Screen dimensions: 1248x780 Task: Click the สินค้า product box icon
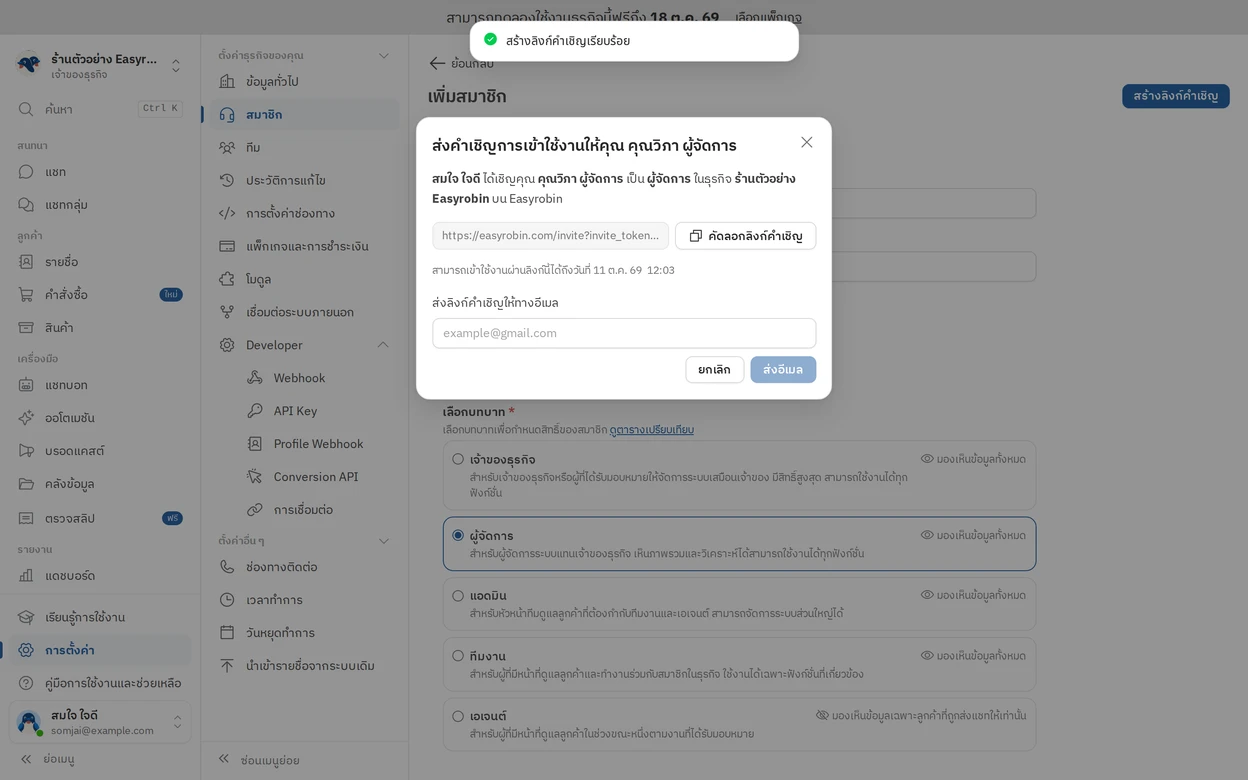26,328
